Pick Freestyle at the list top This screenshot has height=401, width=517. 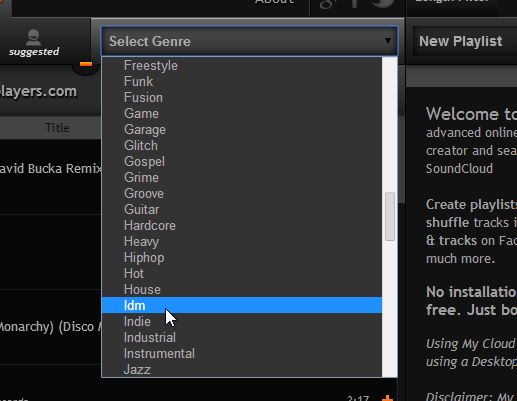pyautogui.click(x=242, y=65)
